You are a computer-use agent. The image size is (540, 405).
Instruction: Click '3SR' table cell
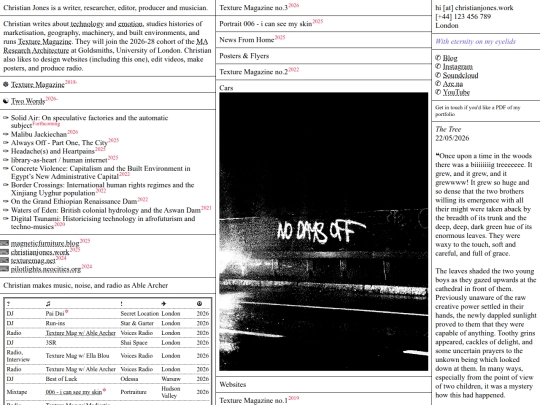[51, 343]
